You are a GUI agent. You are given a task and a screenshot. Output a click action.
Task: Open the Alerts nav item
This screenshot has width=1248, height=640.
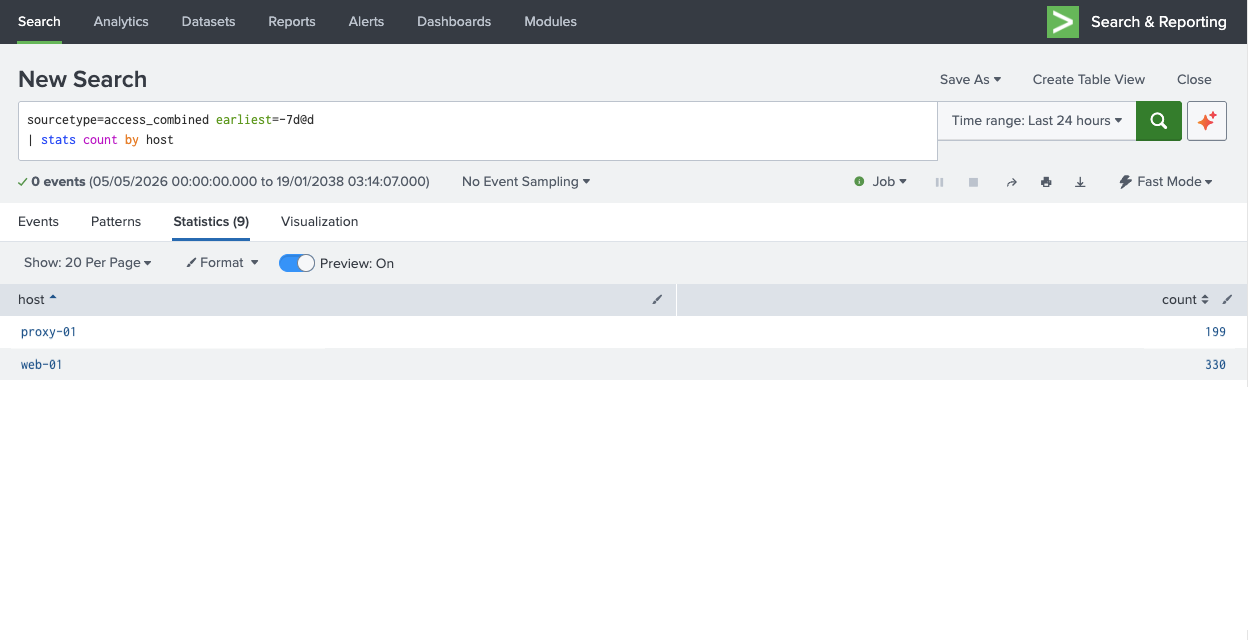click(x=366, y=21)
